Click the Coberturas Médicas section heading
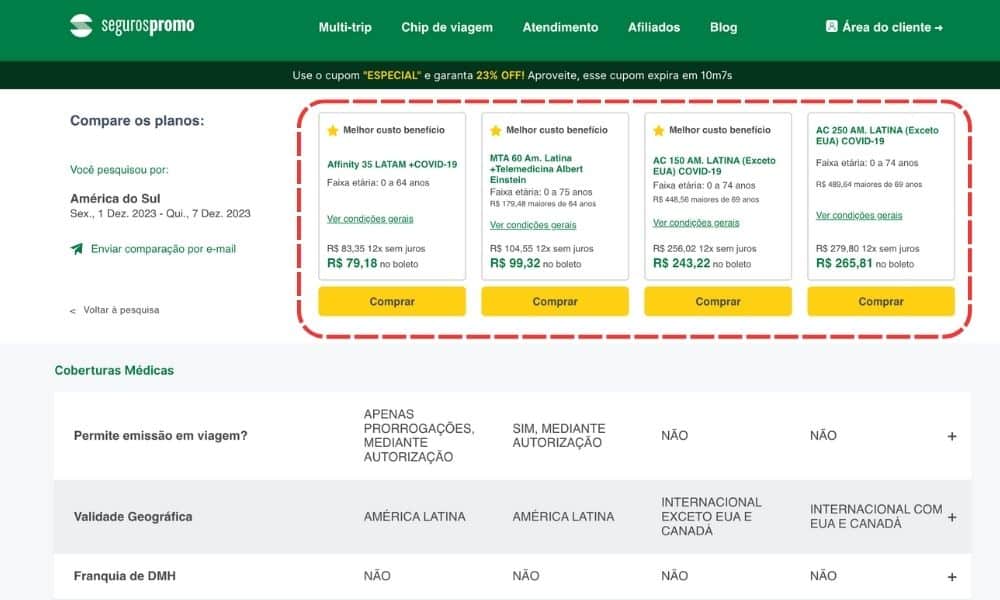The height and width of the screenshot is (600, 1000). [x=114, y=370]
